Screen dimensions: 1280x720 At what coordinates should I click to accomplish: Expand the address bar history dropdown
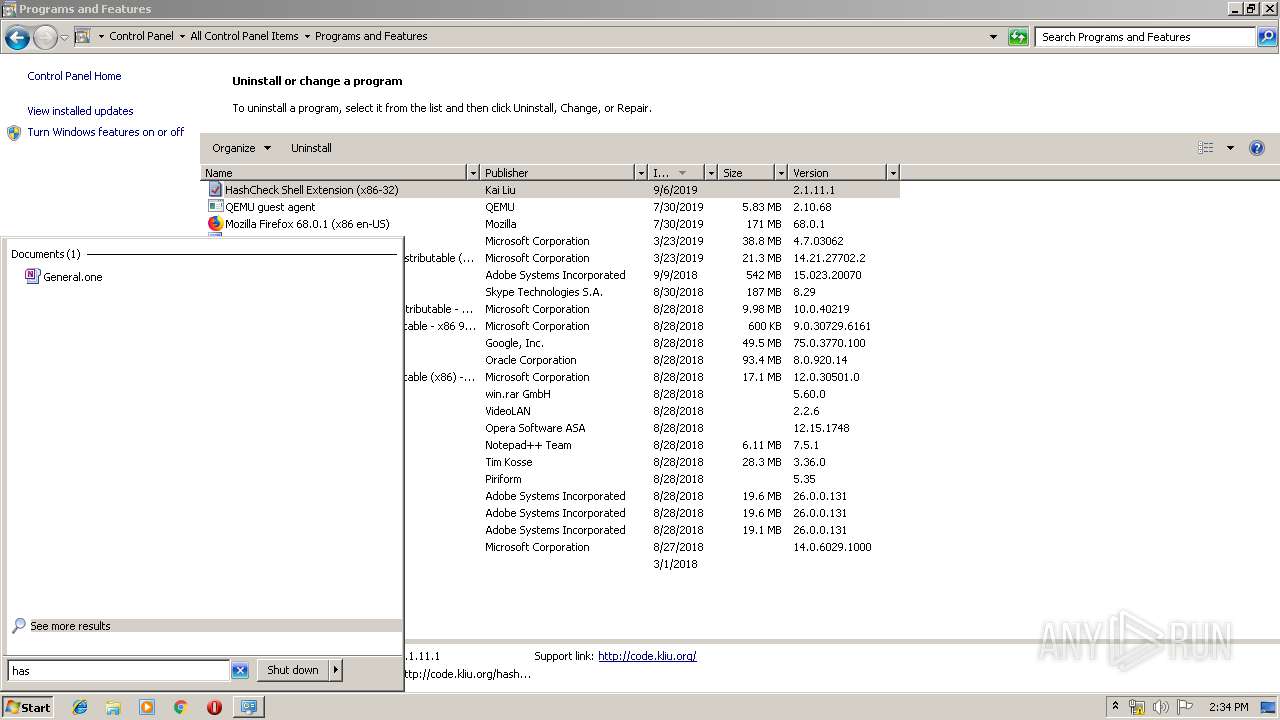click(993, 37)
